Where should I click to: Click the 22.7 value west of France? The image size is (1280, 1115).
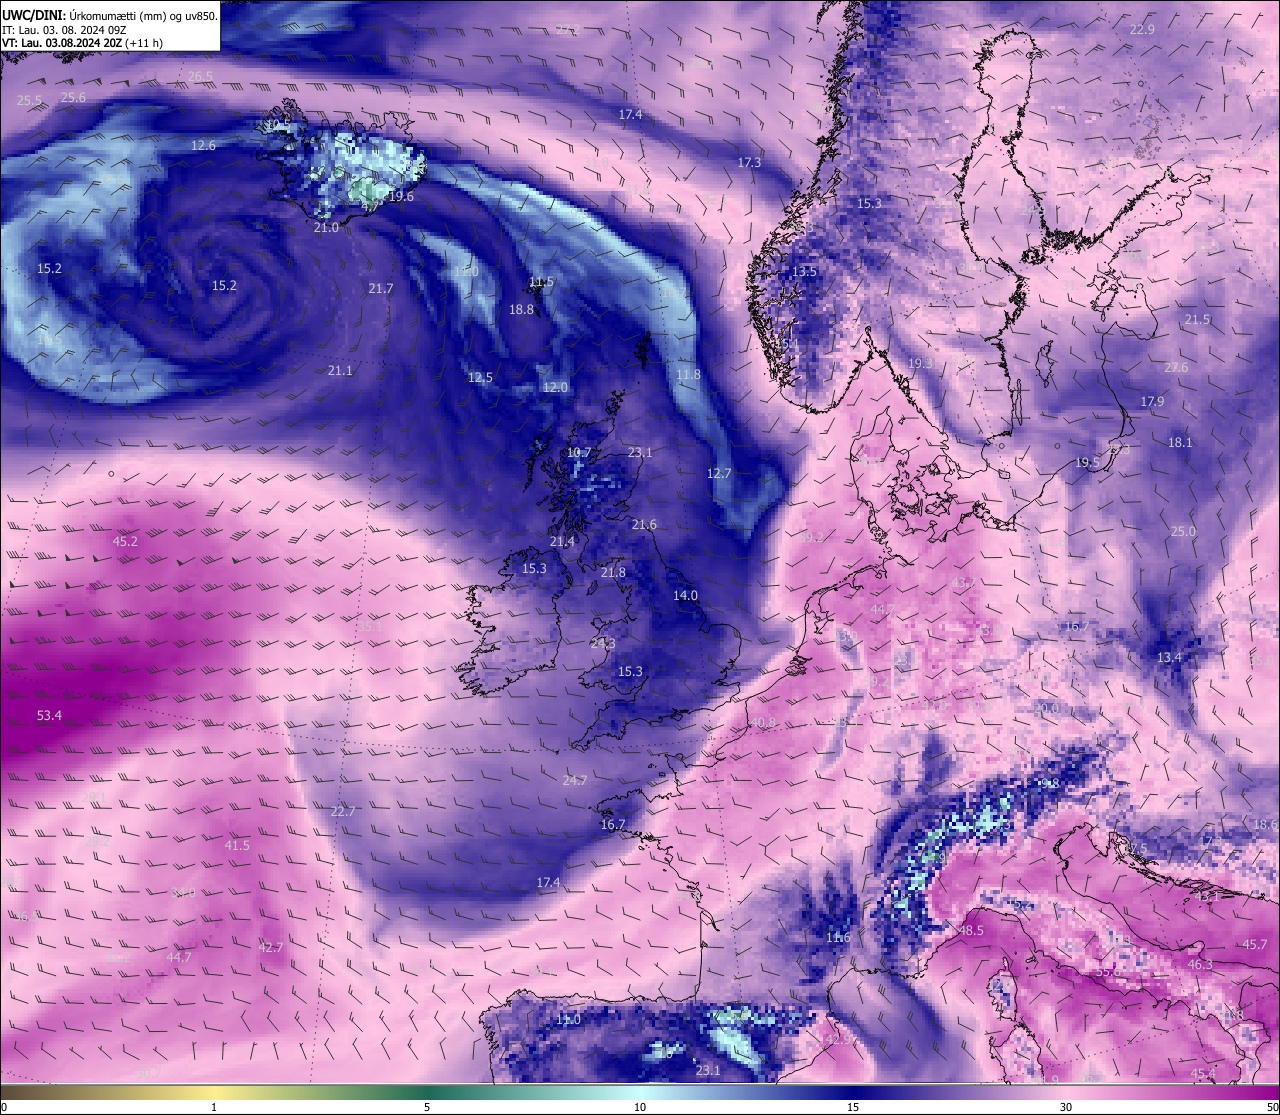coord(343,811)
